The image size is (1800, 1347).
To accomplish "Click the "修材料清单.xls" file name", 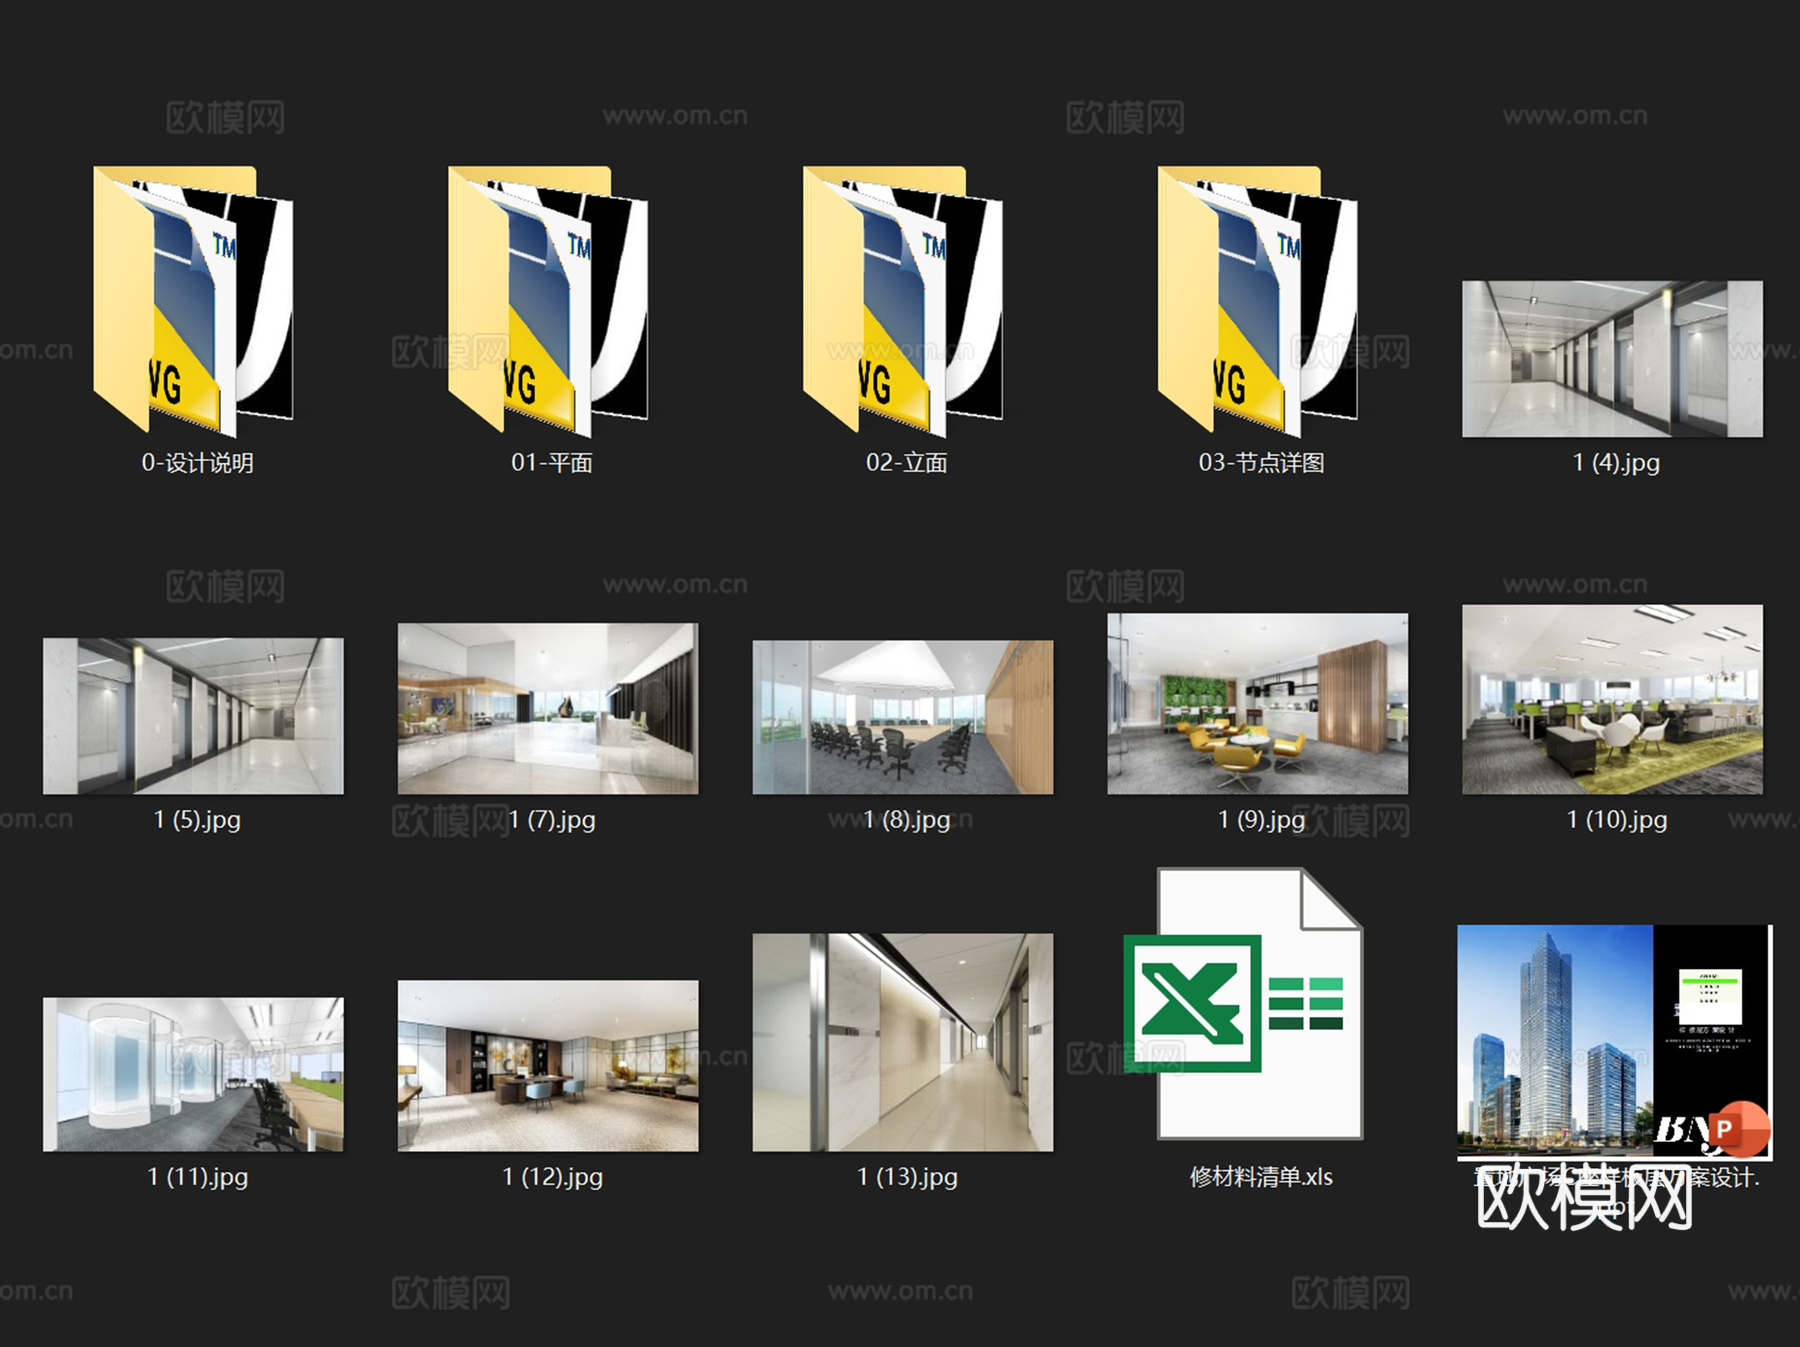I will pyautogui.click(x=1262, y=1177).
